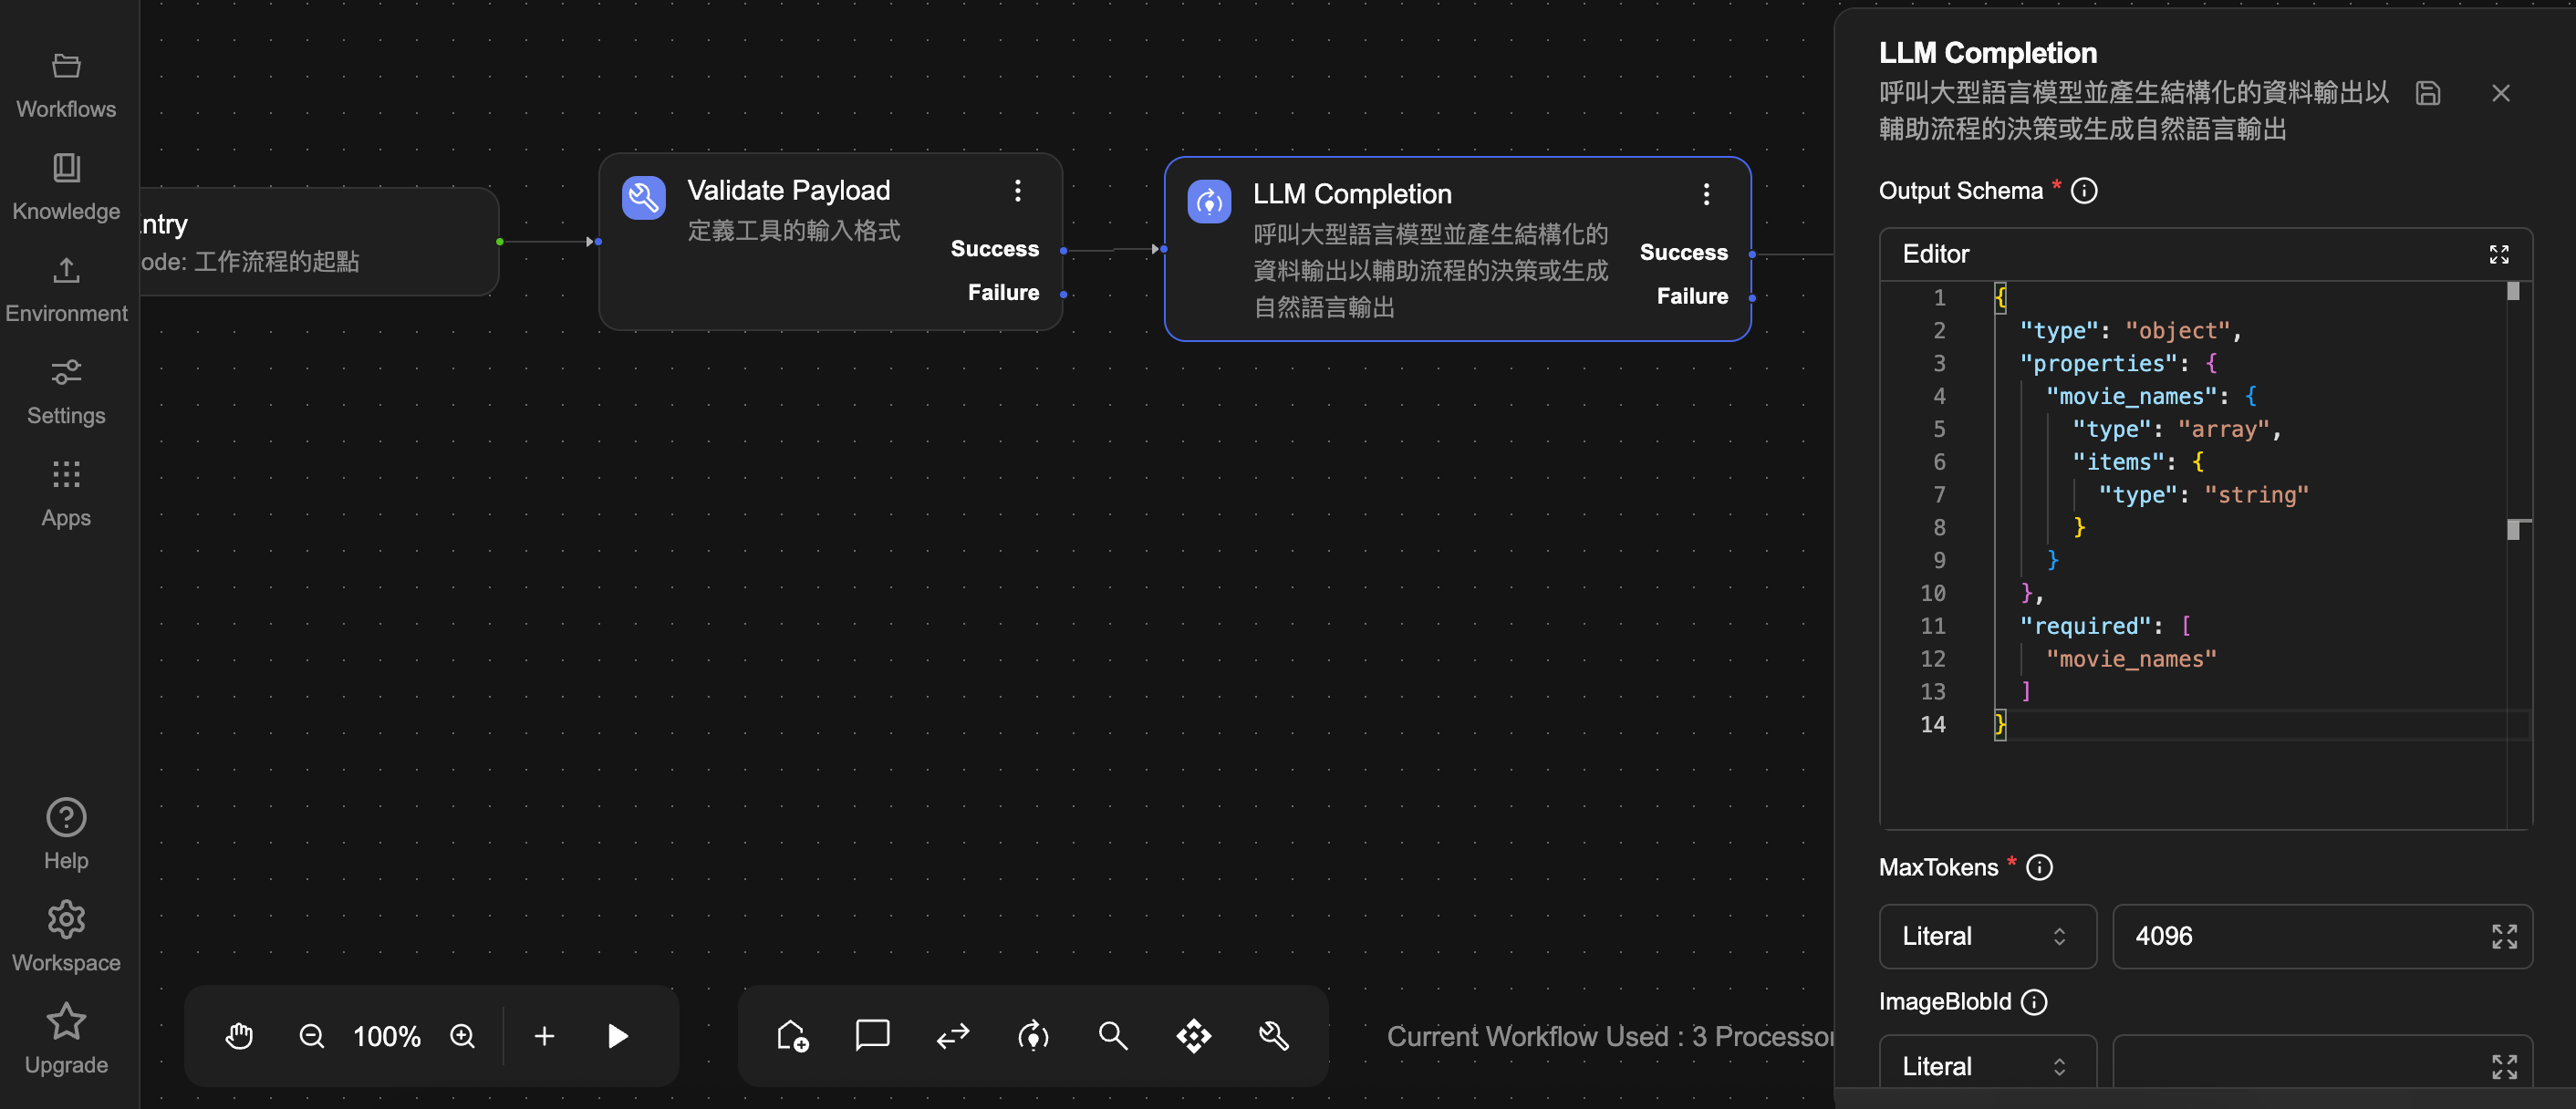Go to Knowledge in the sidebar
Viewport: 2576px width, 1109px height.
[66, 187]
